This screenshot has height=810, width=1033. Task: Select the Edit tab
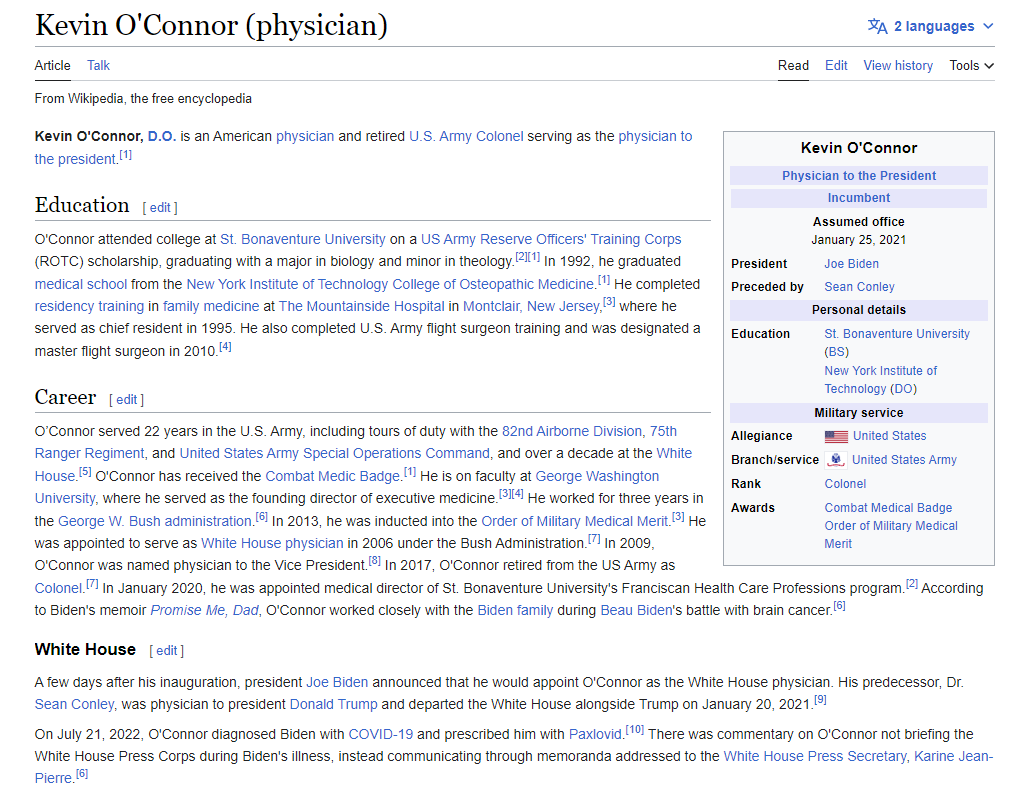pyautogui.click(x=836, y=65)
